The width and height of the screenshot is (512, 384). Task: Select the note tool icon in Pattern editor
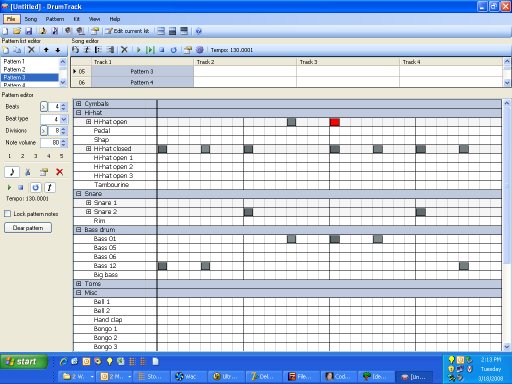pyautogui.click(x=12, y=172)
